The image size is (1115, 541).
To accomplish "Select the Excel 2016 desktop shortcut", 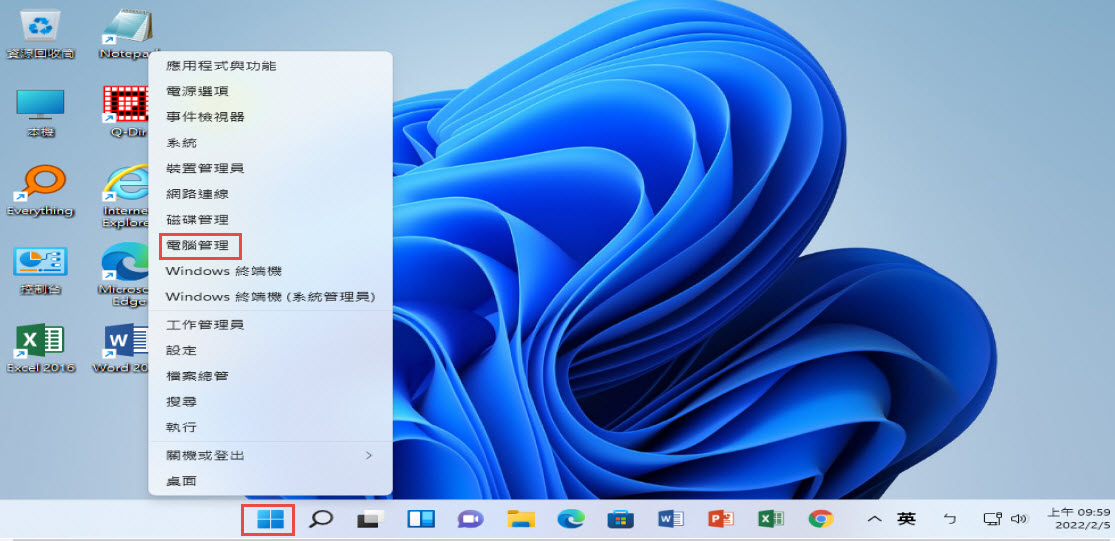I will 41,348.
